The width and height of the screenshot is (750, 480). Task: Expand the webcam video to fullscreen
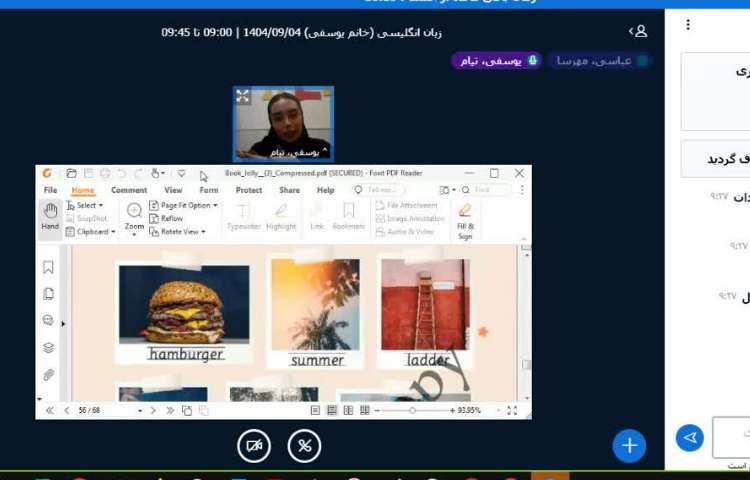point(243,96)
